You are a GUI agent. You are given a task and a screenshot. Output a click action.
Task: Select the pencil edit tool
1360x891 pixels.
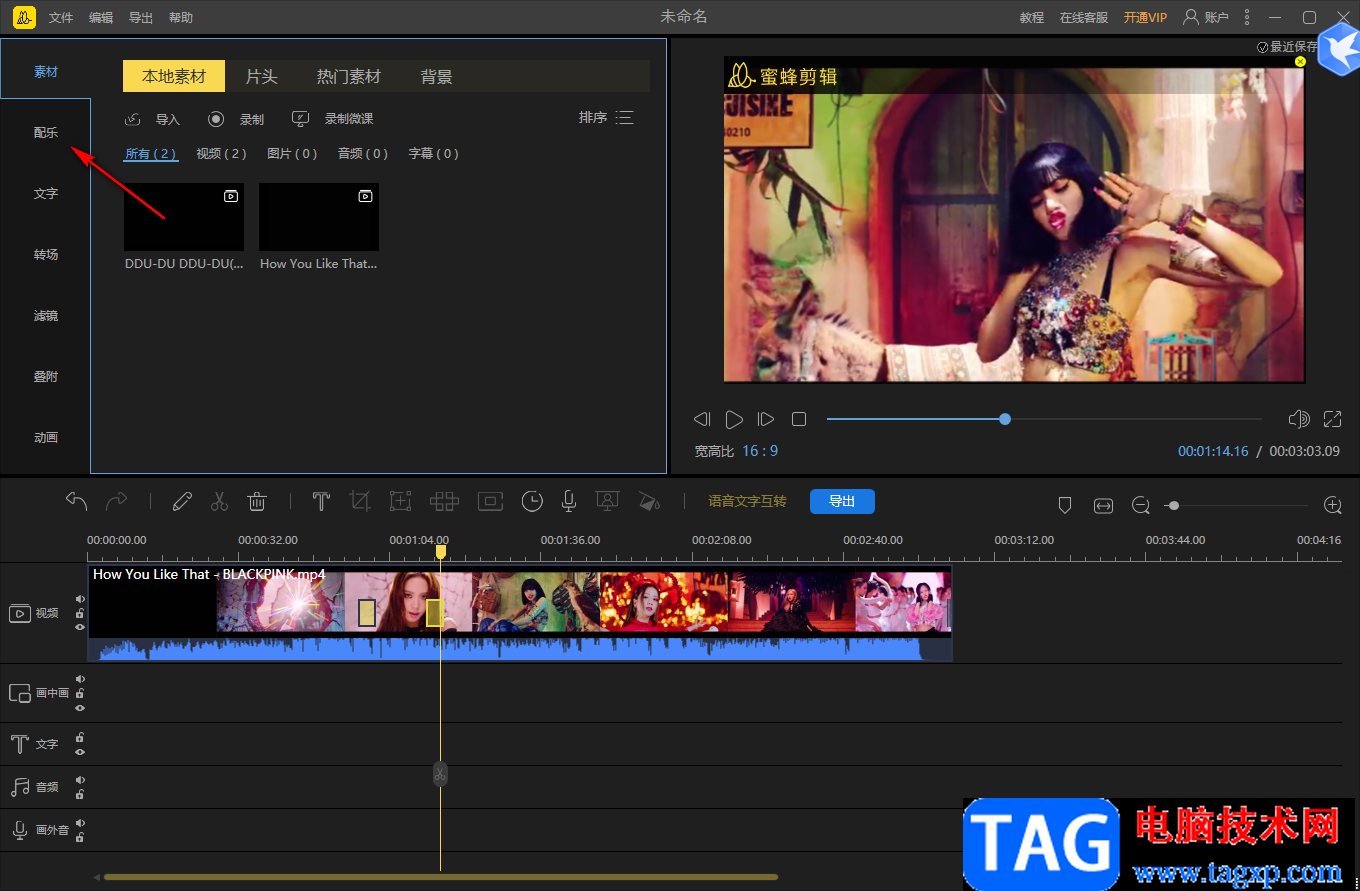click(x=182, y=501)
